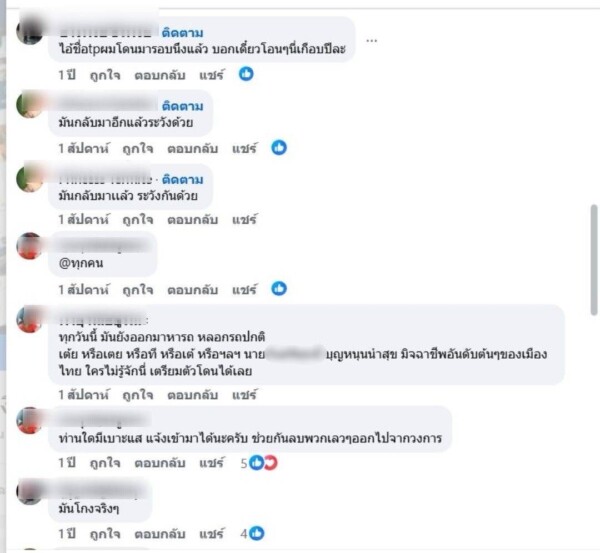Follow the author of มันกลับมาอีกแล้วระวังด้วย

click(x=182, y=106)
